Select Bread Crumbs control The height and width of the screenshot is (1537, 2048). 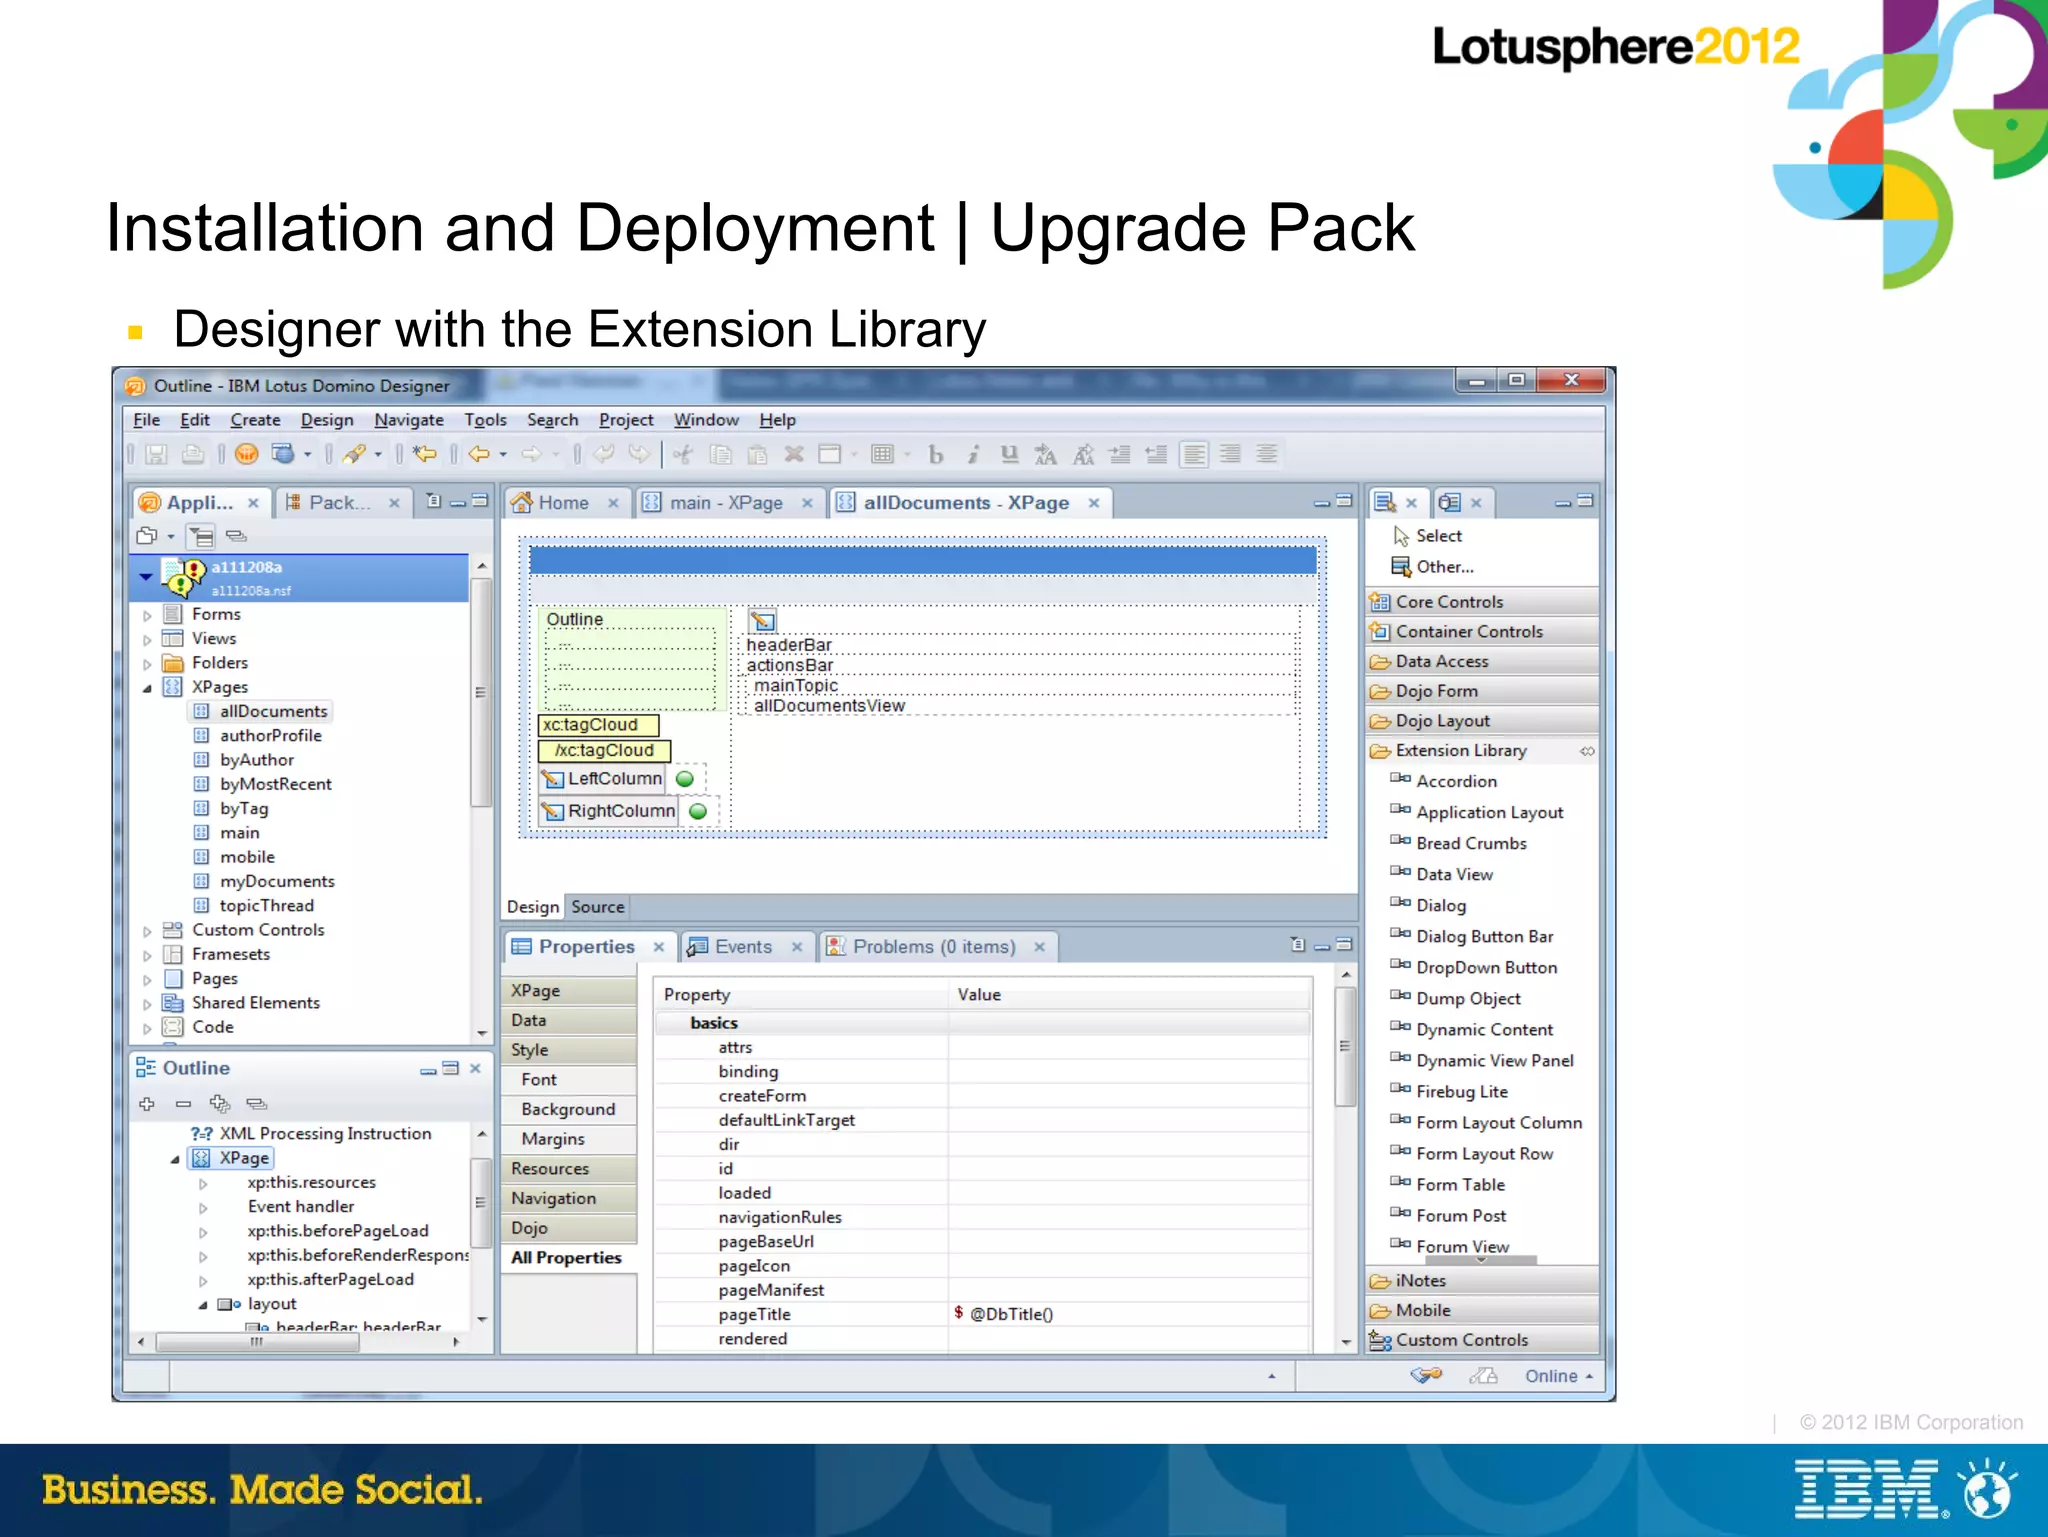(1459, 843)
